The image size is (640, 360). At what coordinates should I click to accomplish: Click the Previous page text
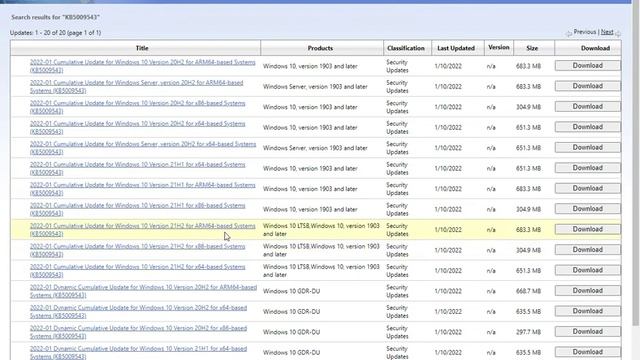(584, 32)
